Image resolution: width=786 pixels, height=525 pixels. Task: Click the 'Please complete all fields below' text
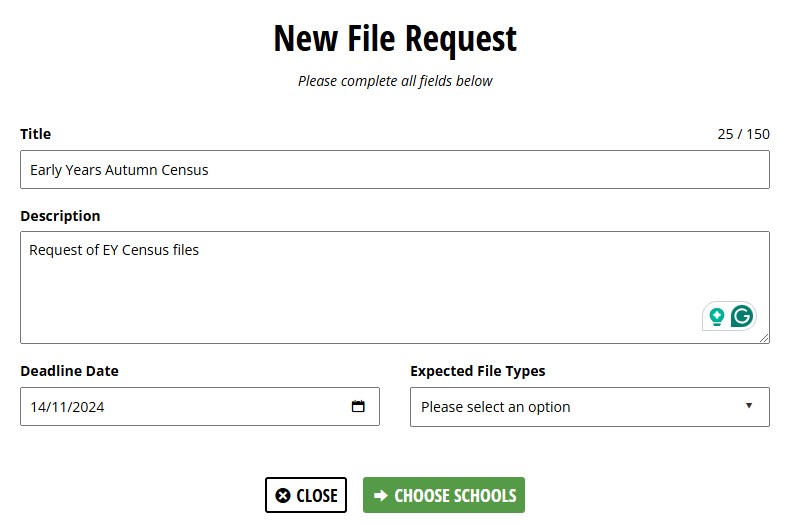pyautogui.click(x=395, y=81)
